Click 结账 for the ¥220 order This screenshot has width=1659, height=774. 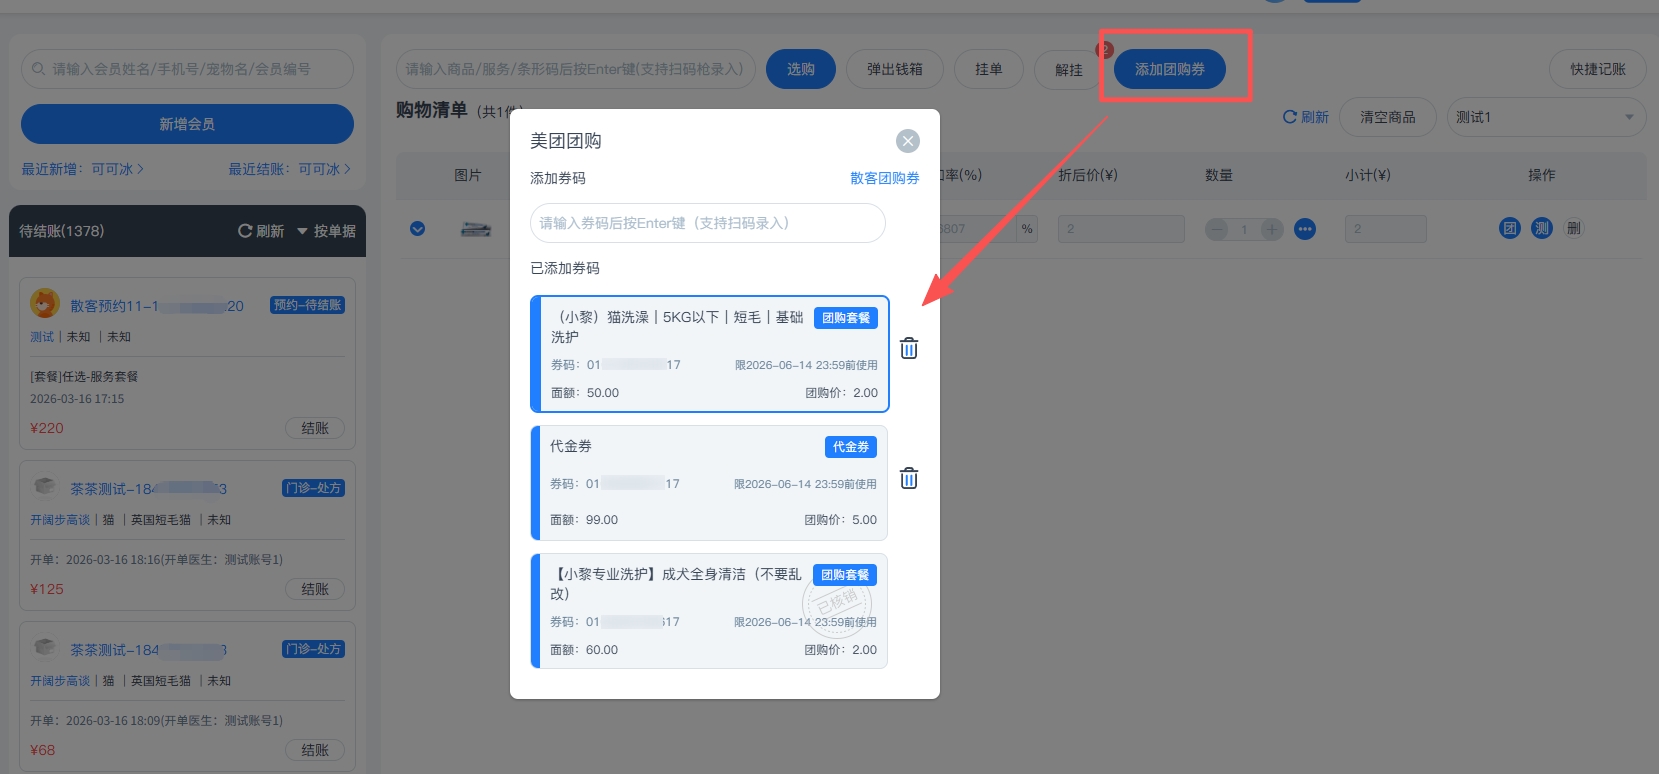tap(315, 428)
